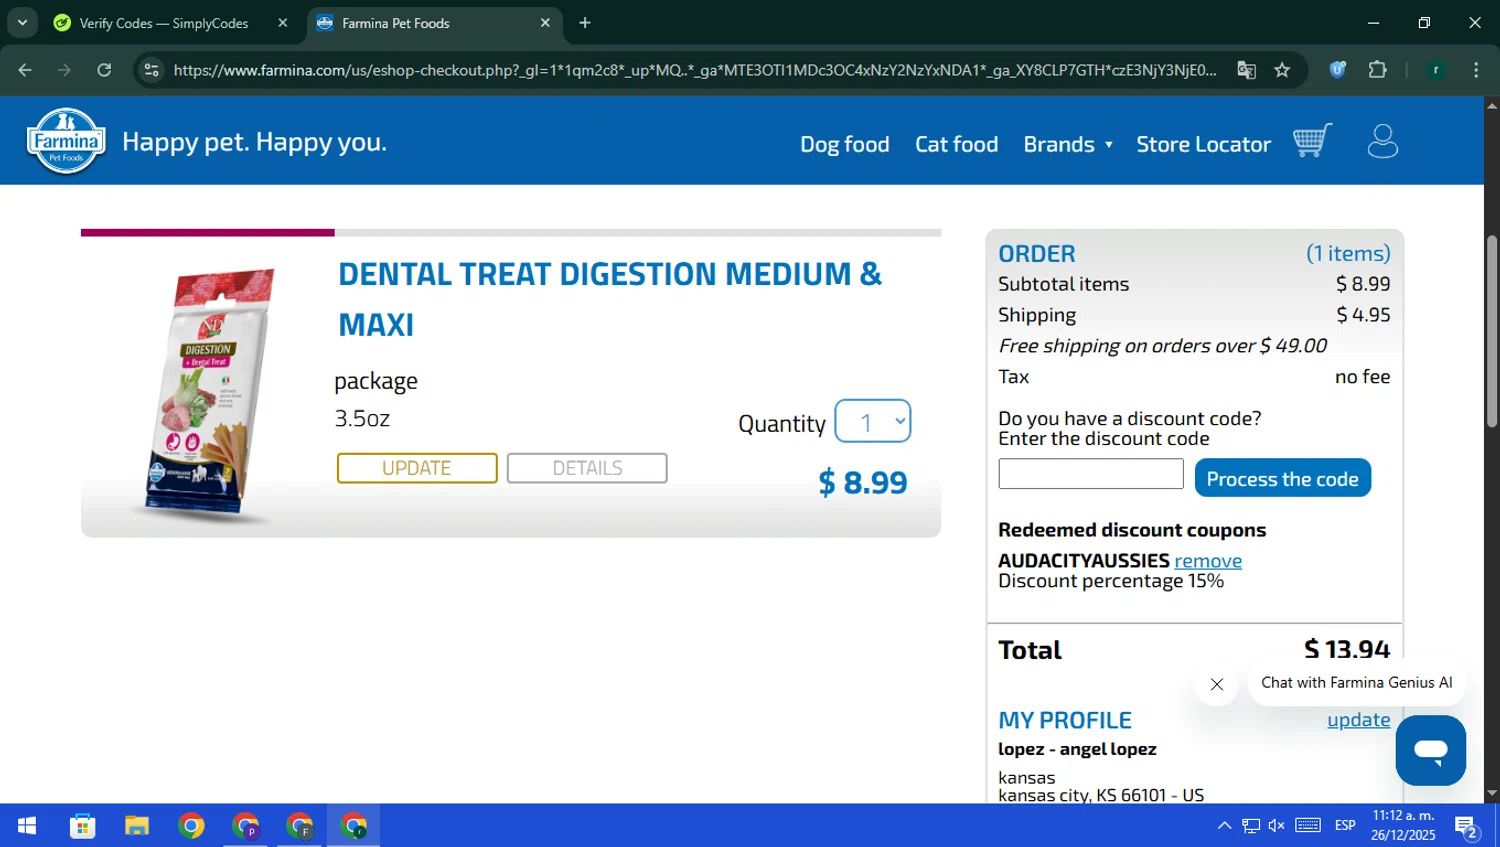Close the Farmina Pet Foods tab
The width and height of the screenshot is (1500, 847).
(x=545, y=23)
